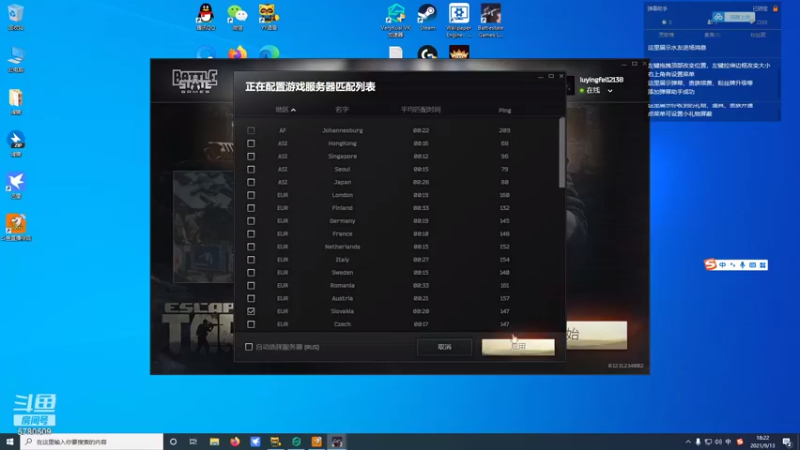Image resolution: width=800 pixels, height=450 pixels.
Task: Open the blue bird app desktop icon
Action: point(16,186)
